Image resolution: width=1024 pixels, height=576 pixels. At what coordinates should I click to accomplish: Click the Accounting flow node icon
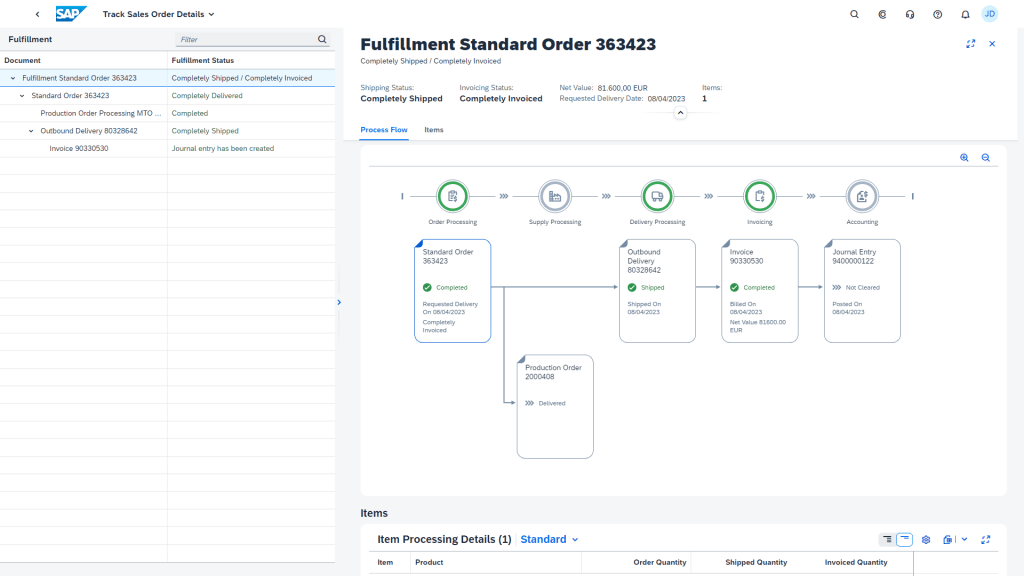862,196
